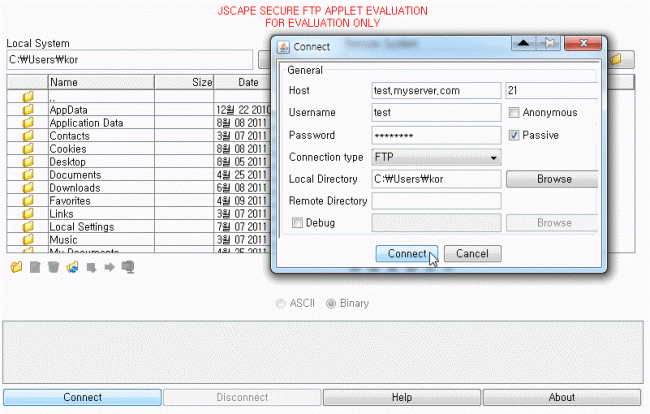Select the ASCII transfer mode radio button
The height and width of the screenshot is (414, 650).
282,303
